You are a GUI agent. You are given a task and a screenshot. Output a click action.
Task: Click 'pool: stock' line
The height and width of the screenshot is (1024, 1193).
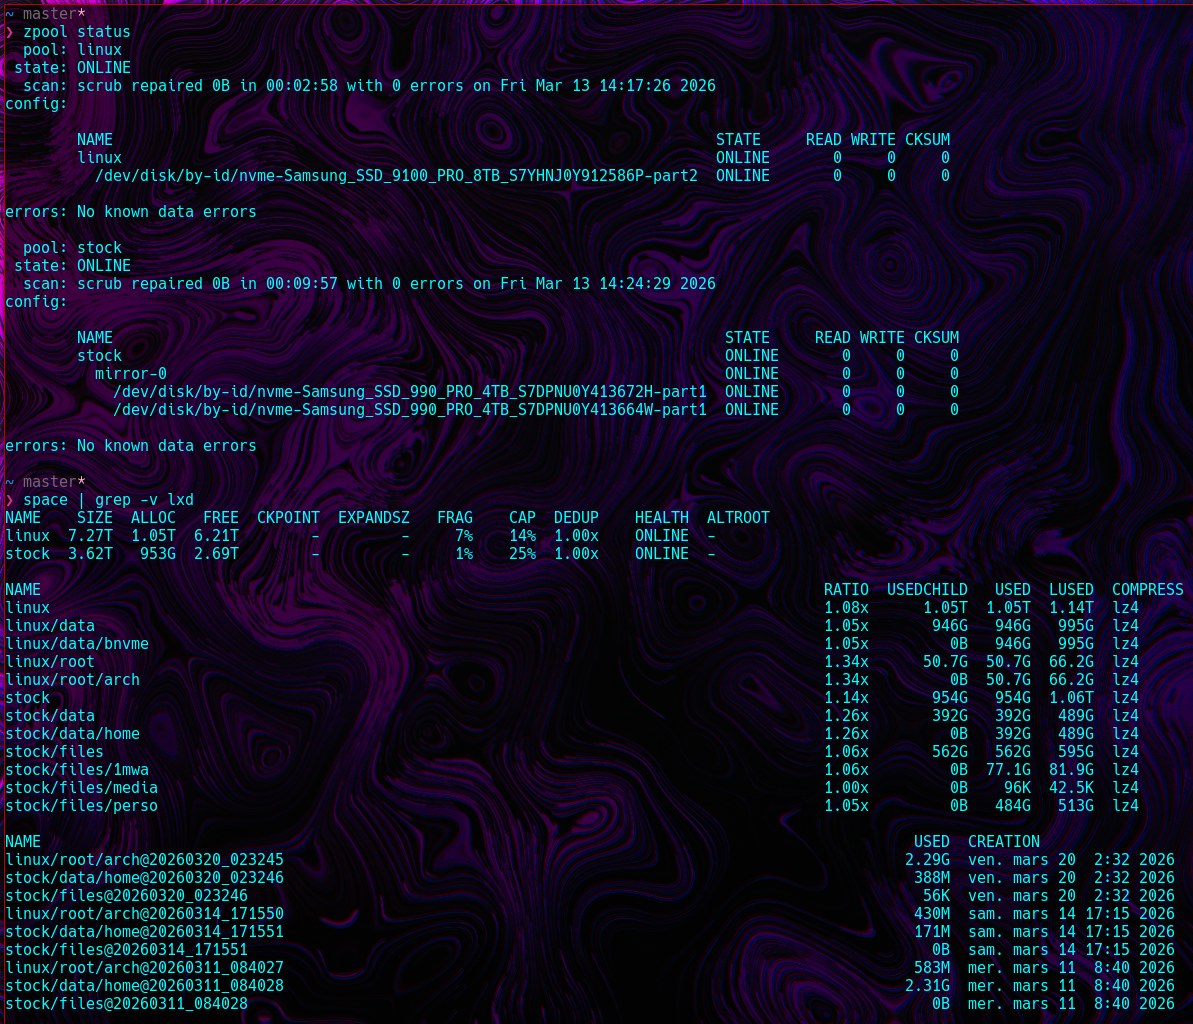coord(72,248)
